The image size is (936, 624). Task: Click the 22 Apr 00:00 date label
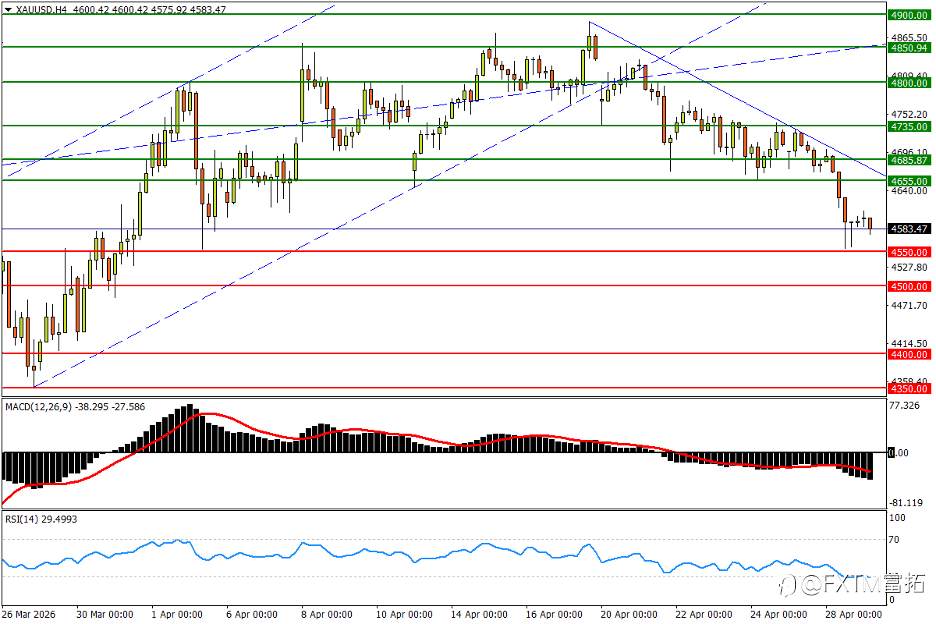click(x=704, y=614)
